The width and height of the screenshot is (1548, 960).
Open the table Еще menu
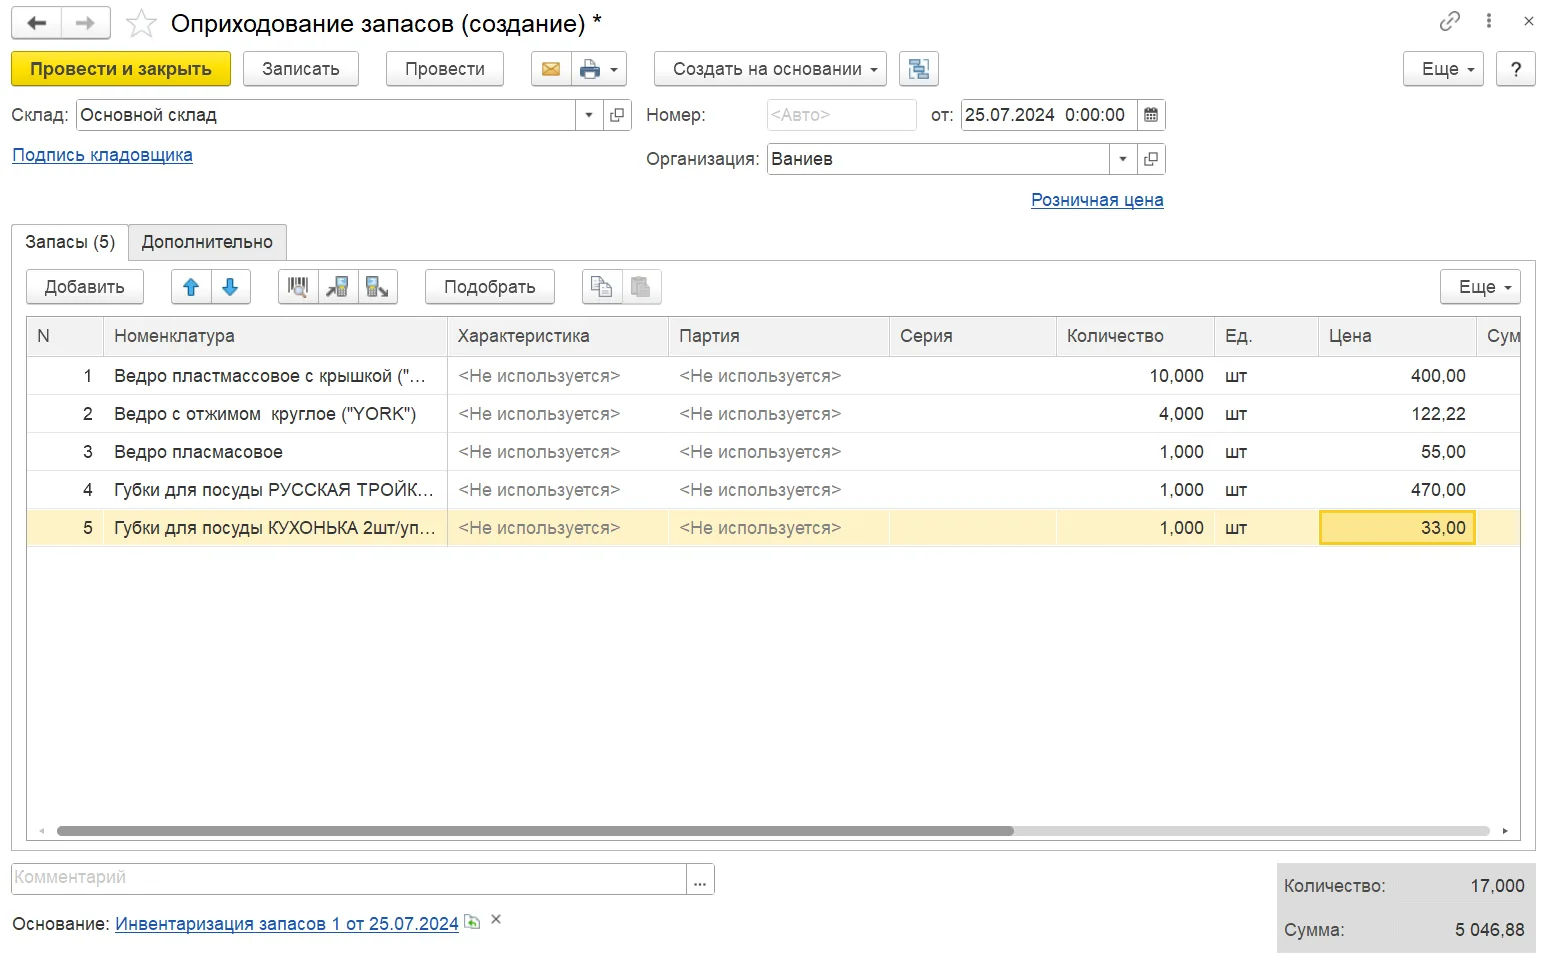click(1480, 287)
